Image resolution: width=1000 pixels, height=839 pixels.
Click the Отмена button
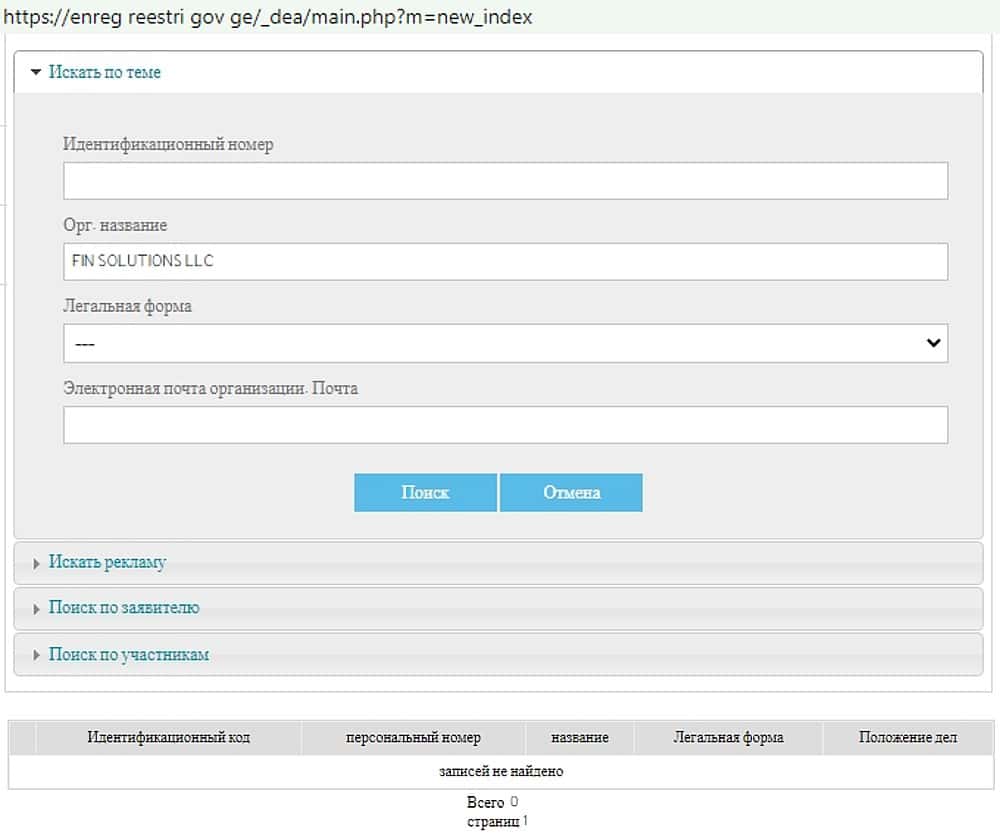pyautogui.click(x=571, y=492)
